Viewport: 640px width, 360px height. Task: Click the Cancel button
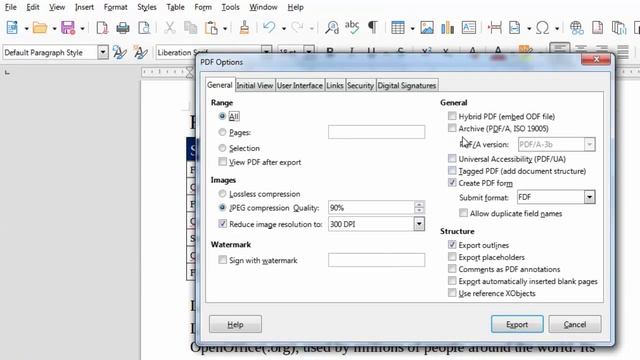tap(575, 324)
